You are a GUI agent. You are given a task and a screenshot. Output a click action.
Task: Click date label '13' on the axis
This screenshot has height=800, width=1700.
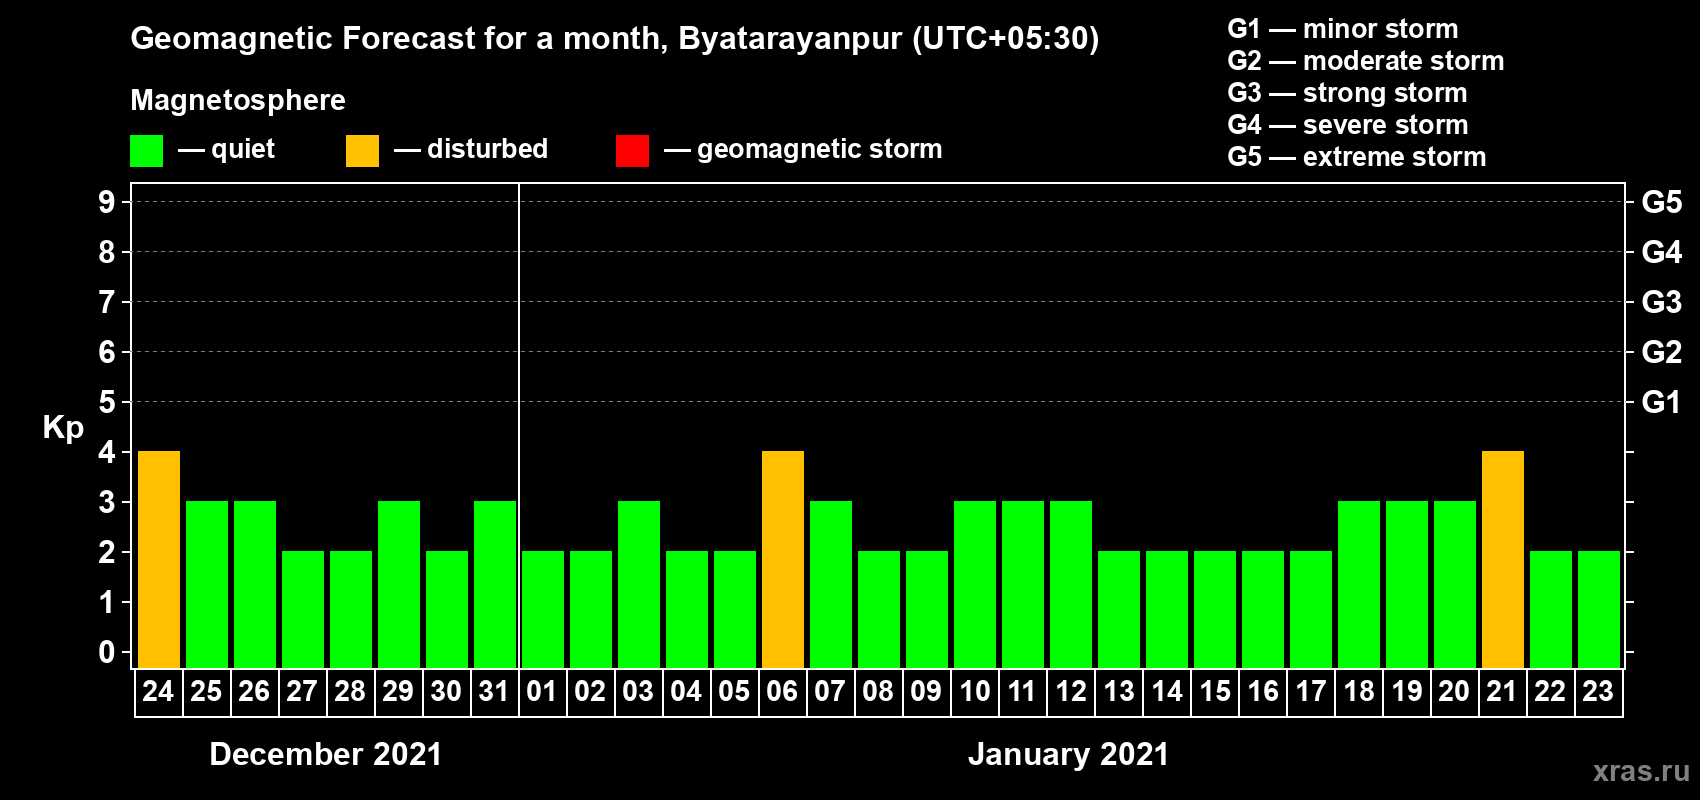coord(1118,692)
